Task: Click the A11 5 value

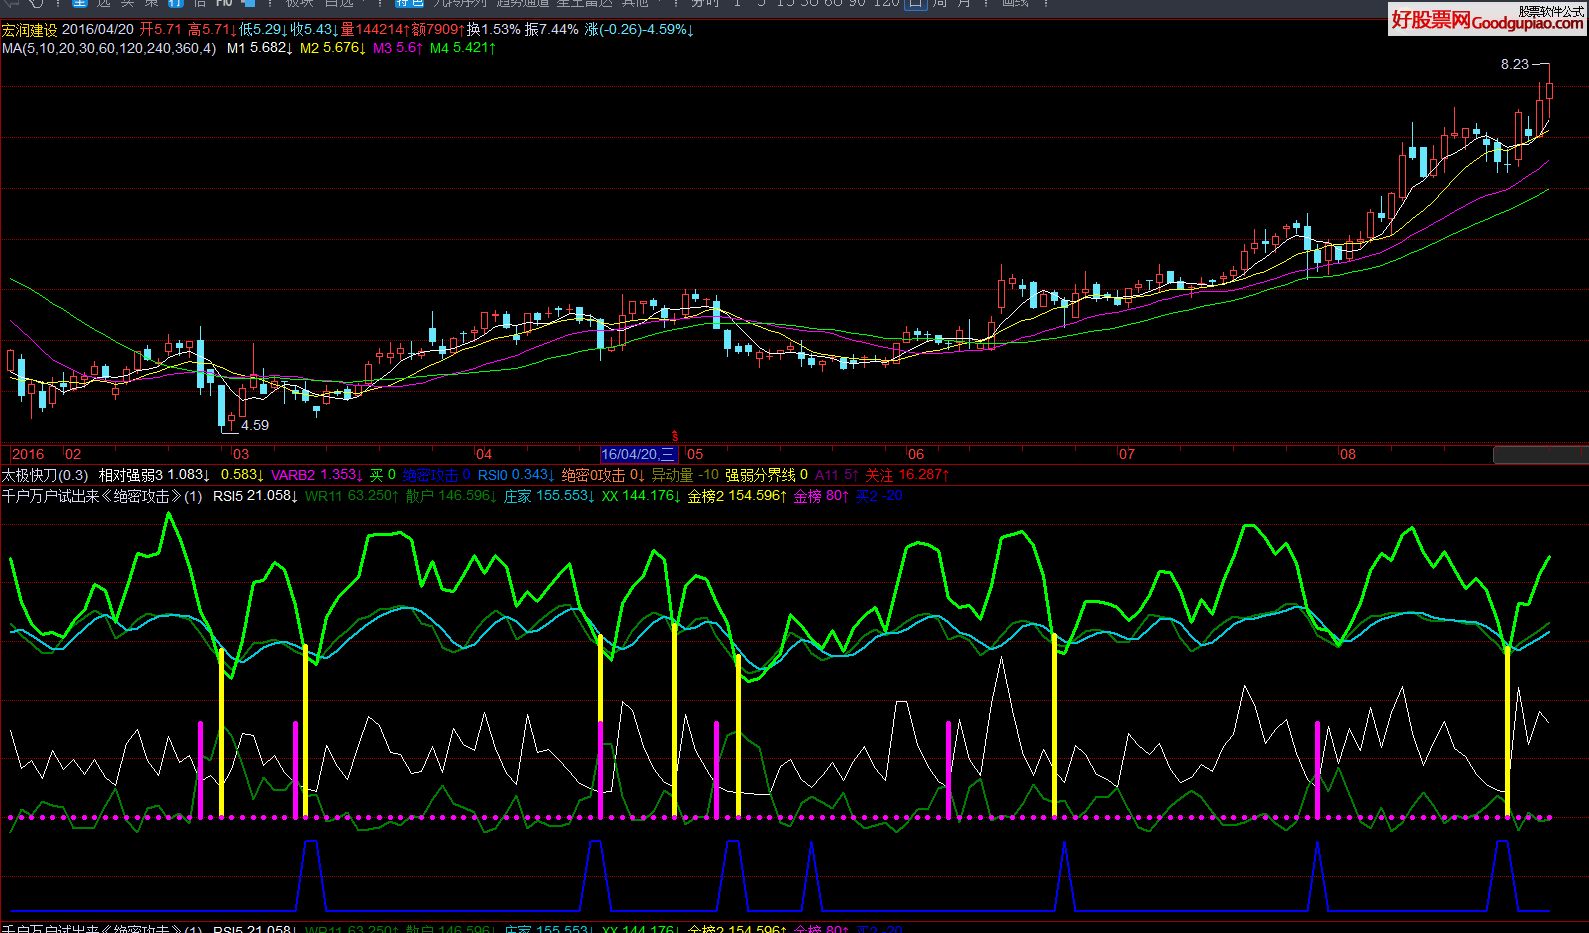Action: 837,475
